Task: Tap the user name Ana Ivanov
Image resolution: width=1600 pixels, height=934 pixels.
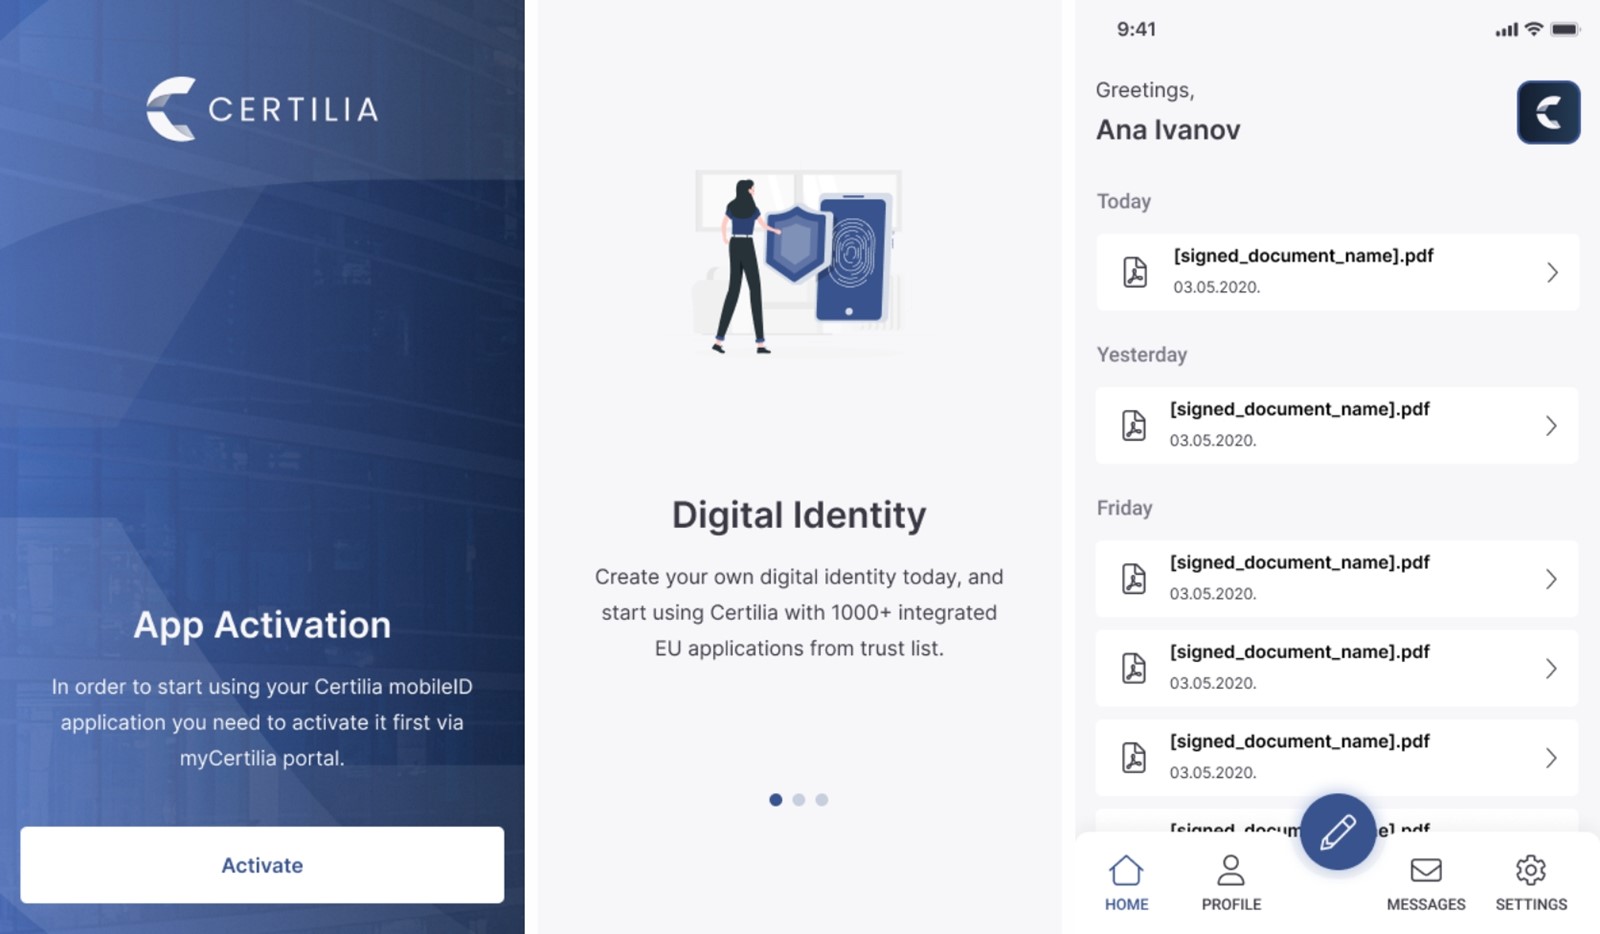Action: 1168,130
